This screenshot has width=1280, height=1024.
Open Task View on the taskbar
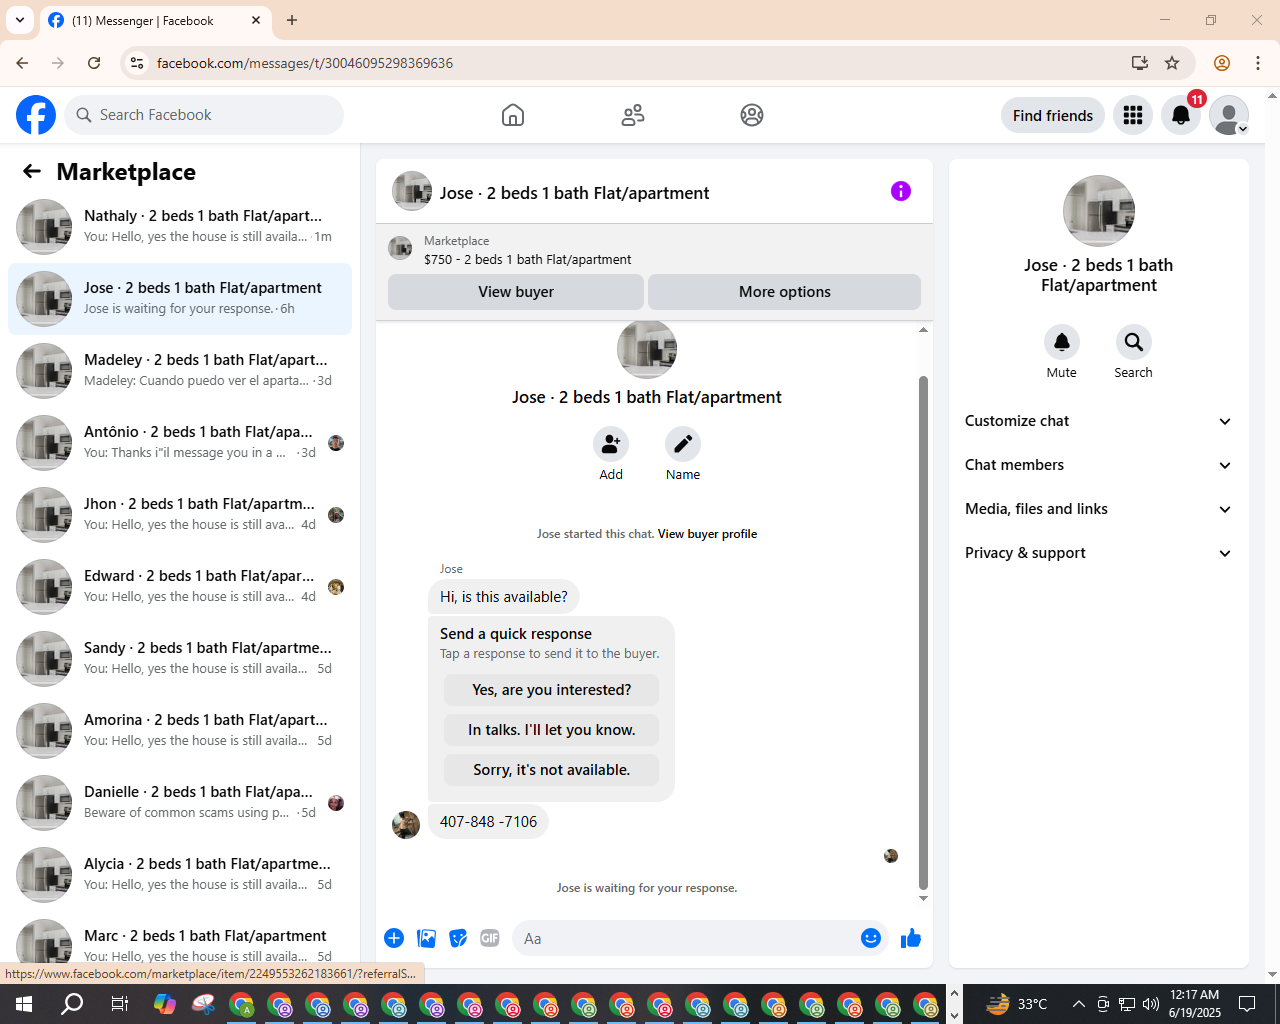point(119,1004)
